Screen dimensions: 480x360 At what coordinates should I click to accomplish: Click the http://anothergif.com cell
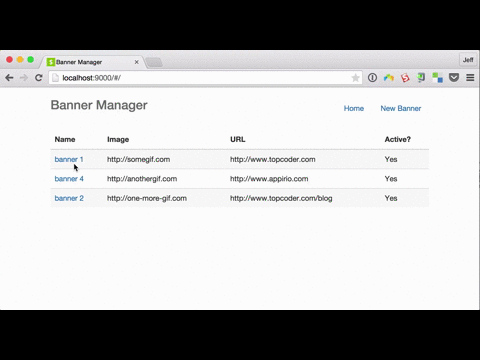pyautogui.click(x=142, y=179)
